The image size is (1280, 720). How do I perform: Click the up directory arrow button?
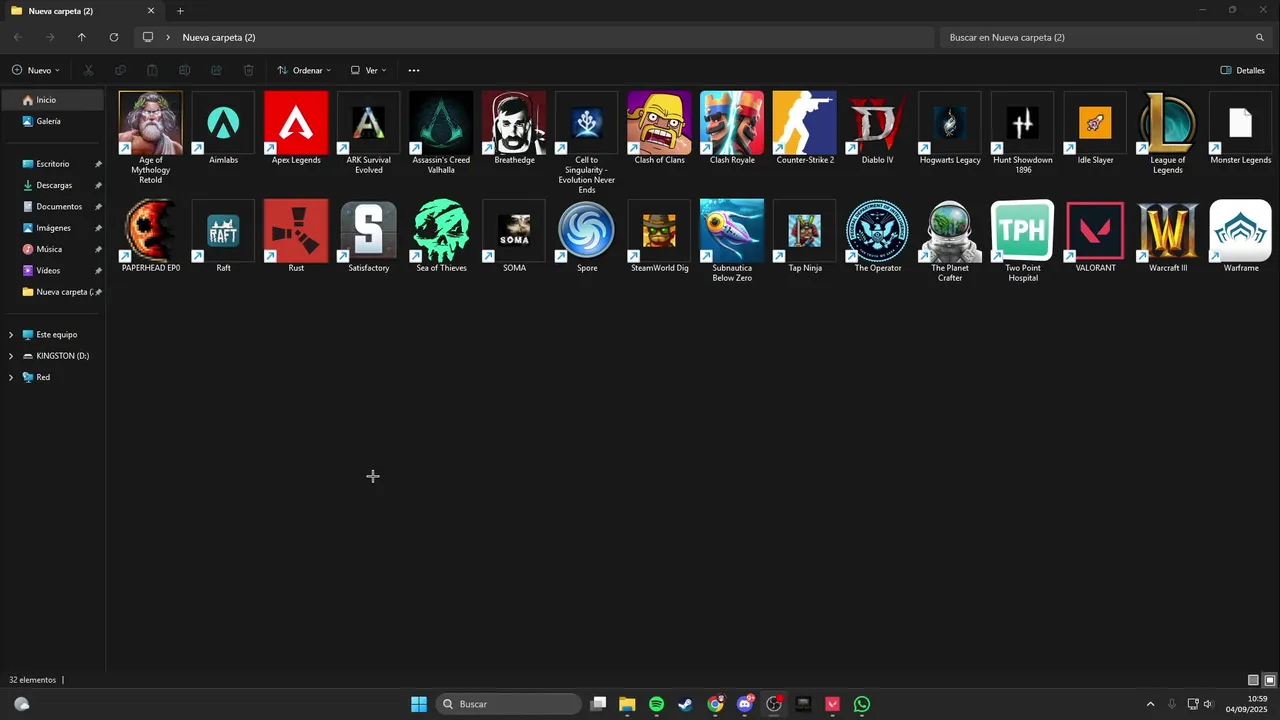[x=82, y=37]
